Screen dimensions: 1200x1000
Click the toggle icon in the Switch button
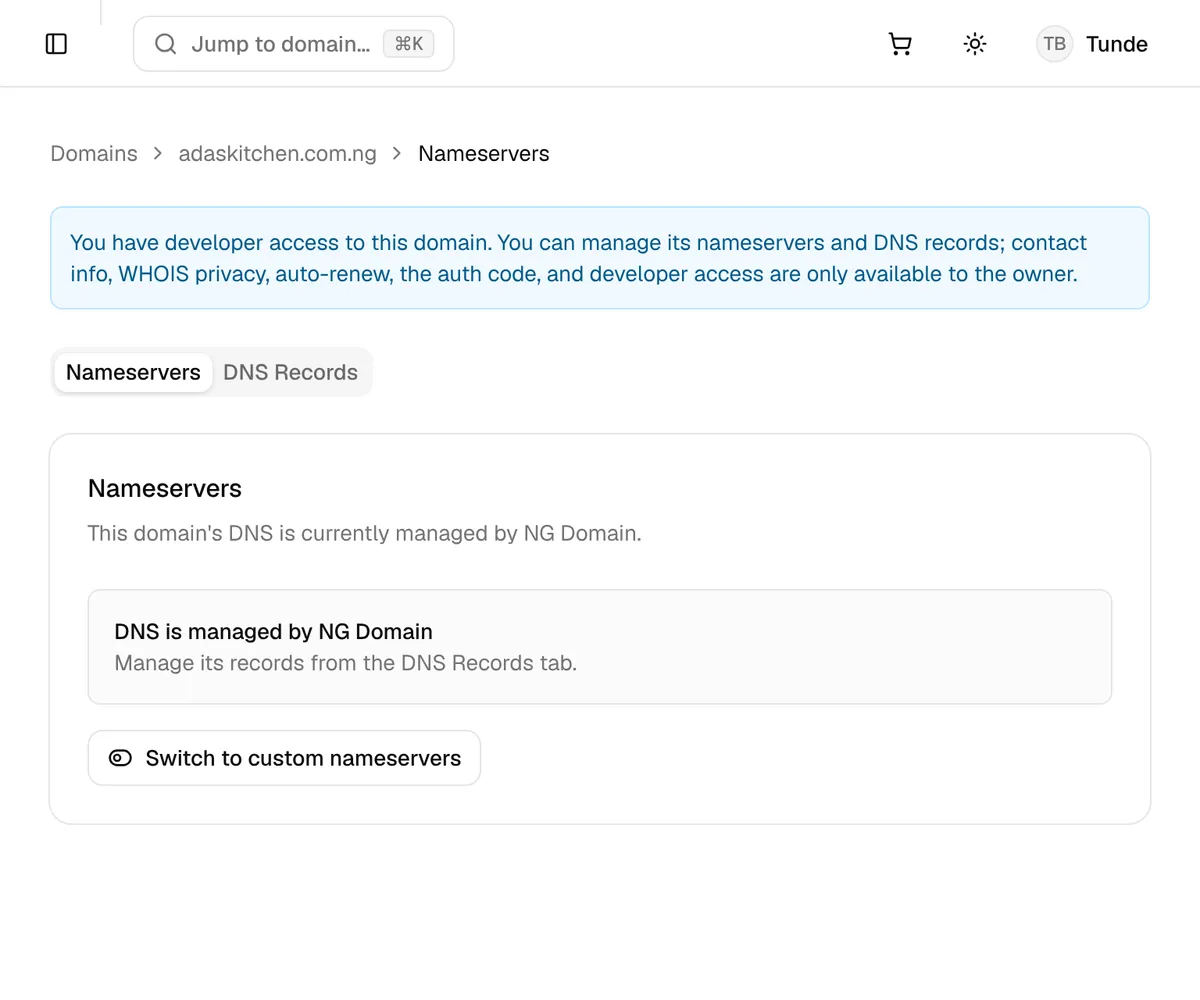(120, 758)
